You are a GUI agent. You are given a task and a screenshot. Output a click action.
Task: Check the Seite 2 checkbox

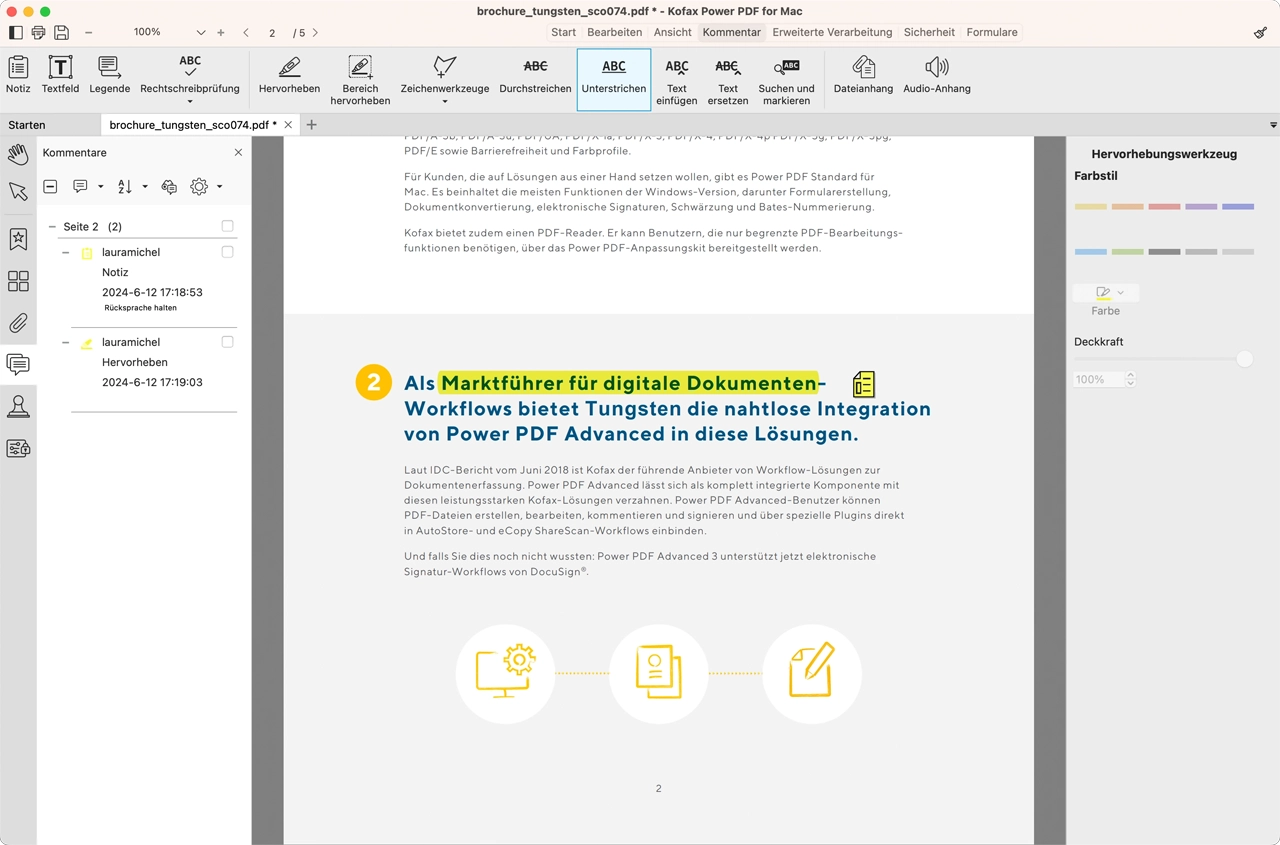(228, 226)
